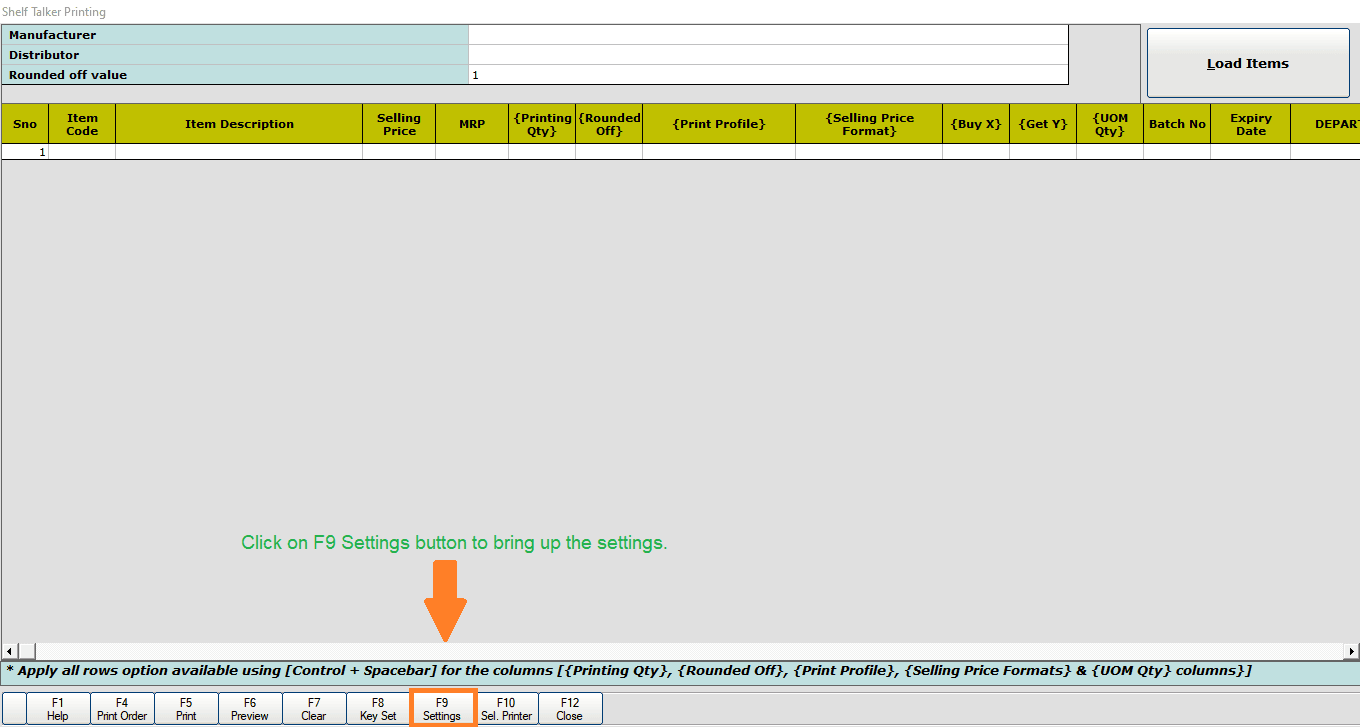
Task: Open F6 Preview
Action: (250, 709)
